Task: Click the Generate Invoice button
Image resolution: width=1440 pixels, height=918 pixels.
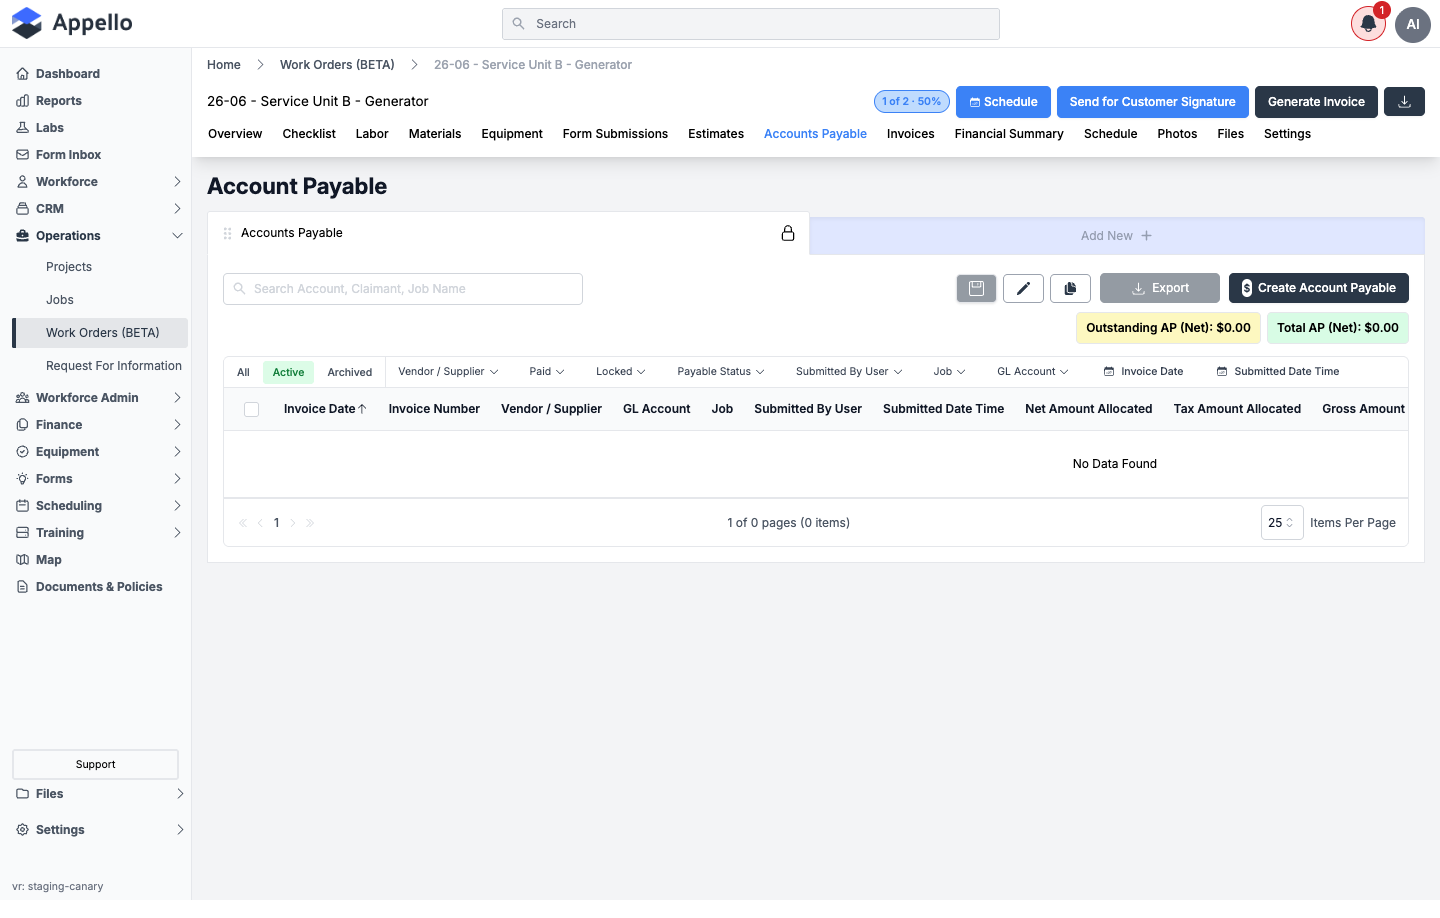Action: pyautogui.click(x=1316, y=102)
